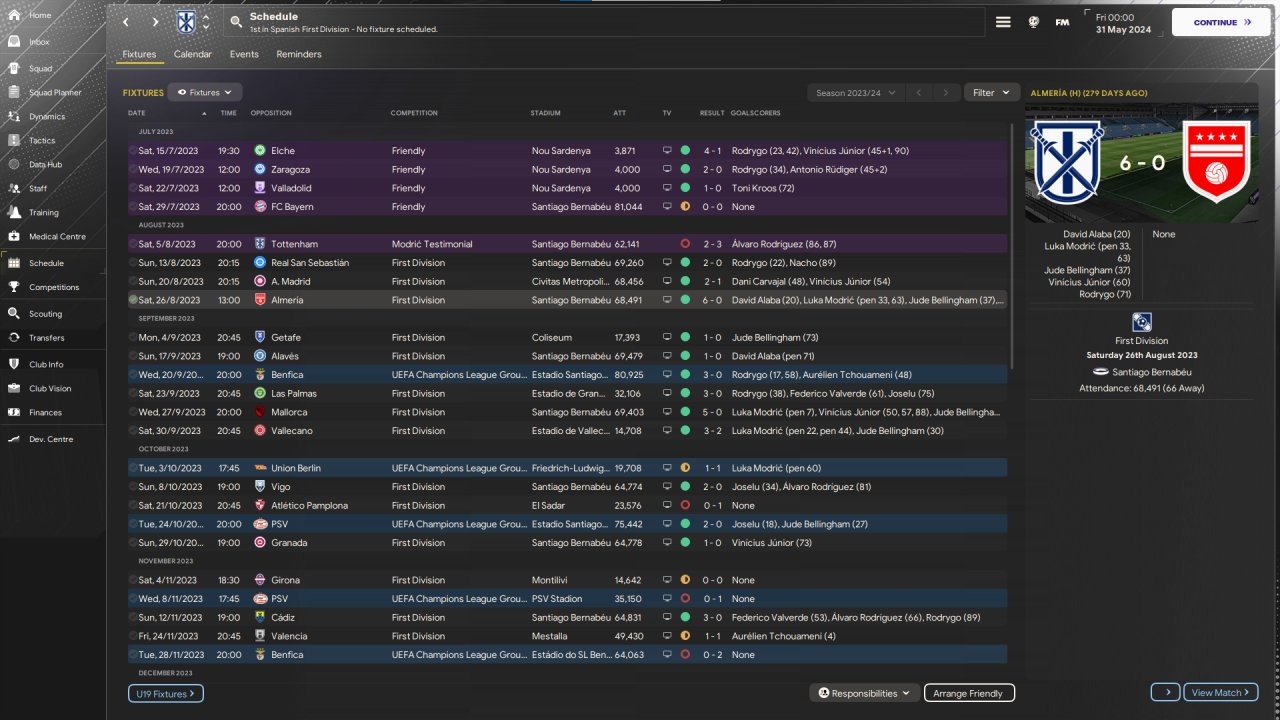This screenshot has width=1280, height=720.
Task: Expand the Responsibilities dropdown
Action: point(864,693)
